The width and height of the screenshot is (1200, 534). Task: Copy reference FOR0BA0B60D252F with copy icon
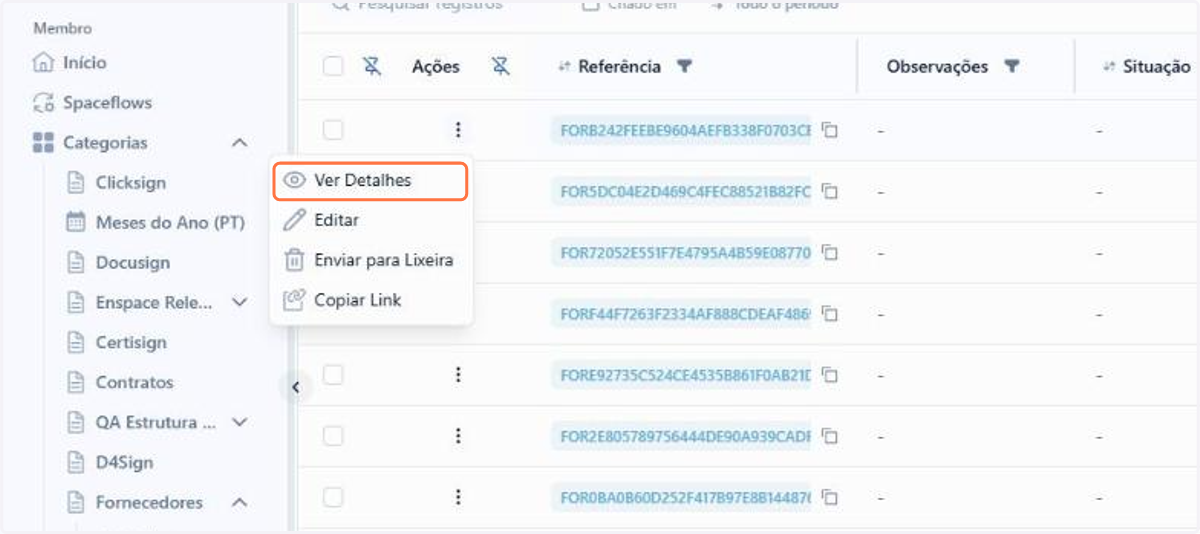pos(829,497)
